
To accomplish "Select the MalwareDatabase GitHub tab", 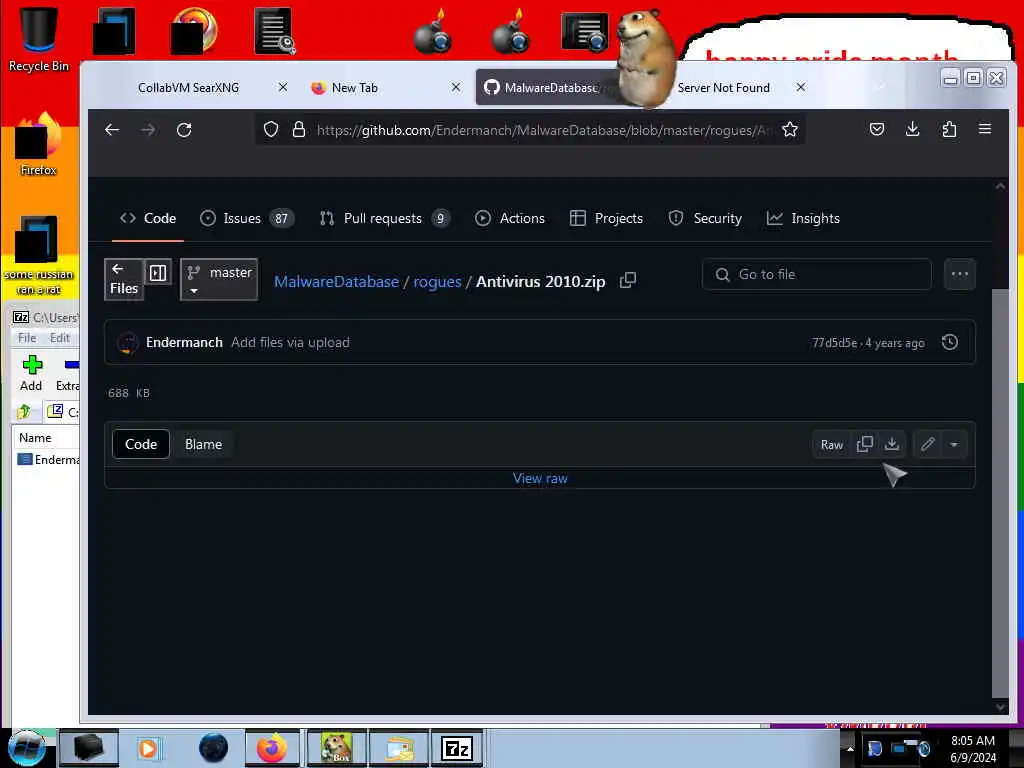I will 551,88.
